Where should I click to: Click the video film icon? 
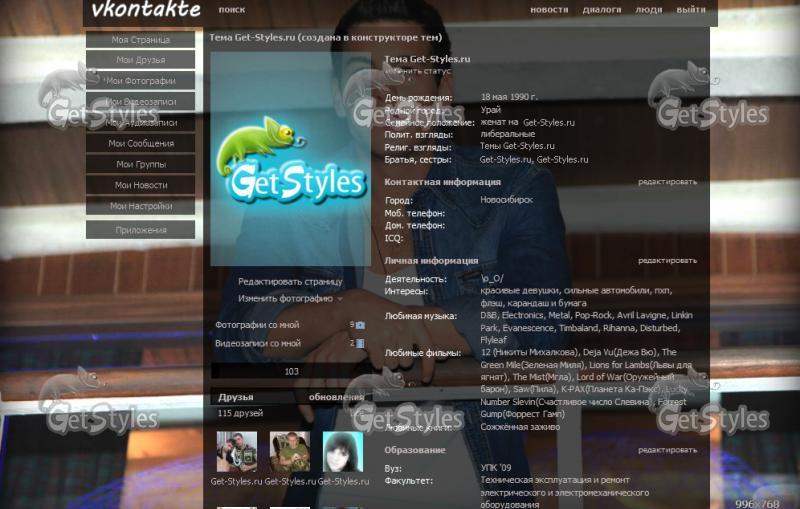(361, 344)
